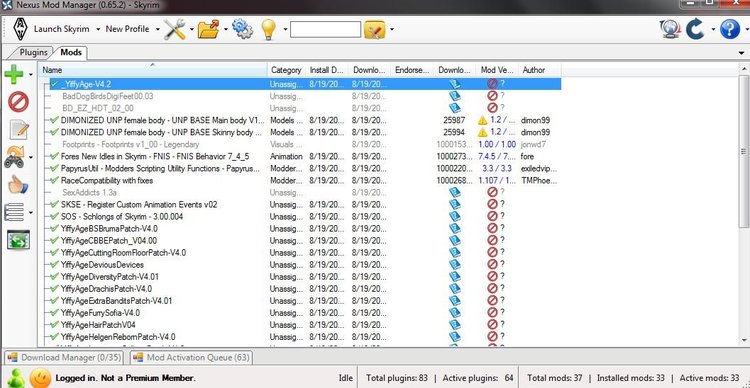
Task: Select the Mods tab
Action: (x=71, y=52)
